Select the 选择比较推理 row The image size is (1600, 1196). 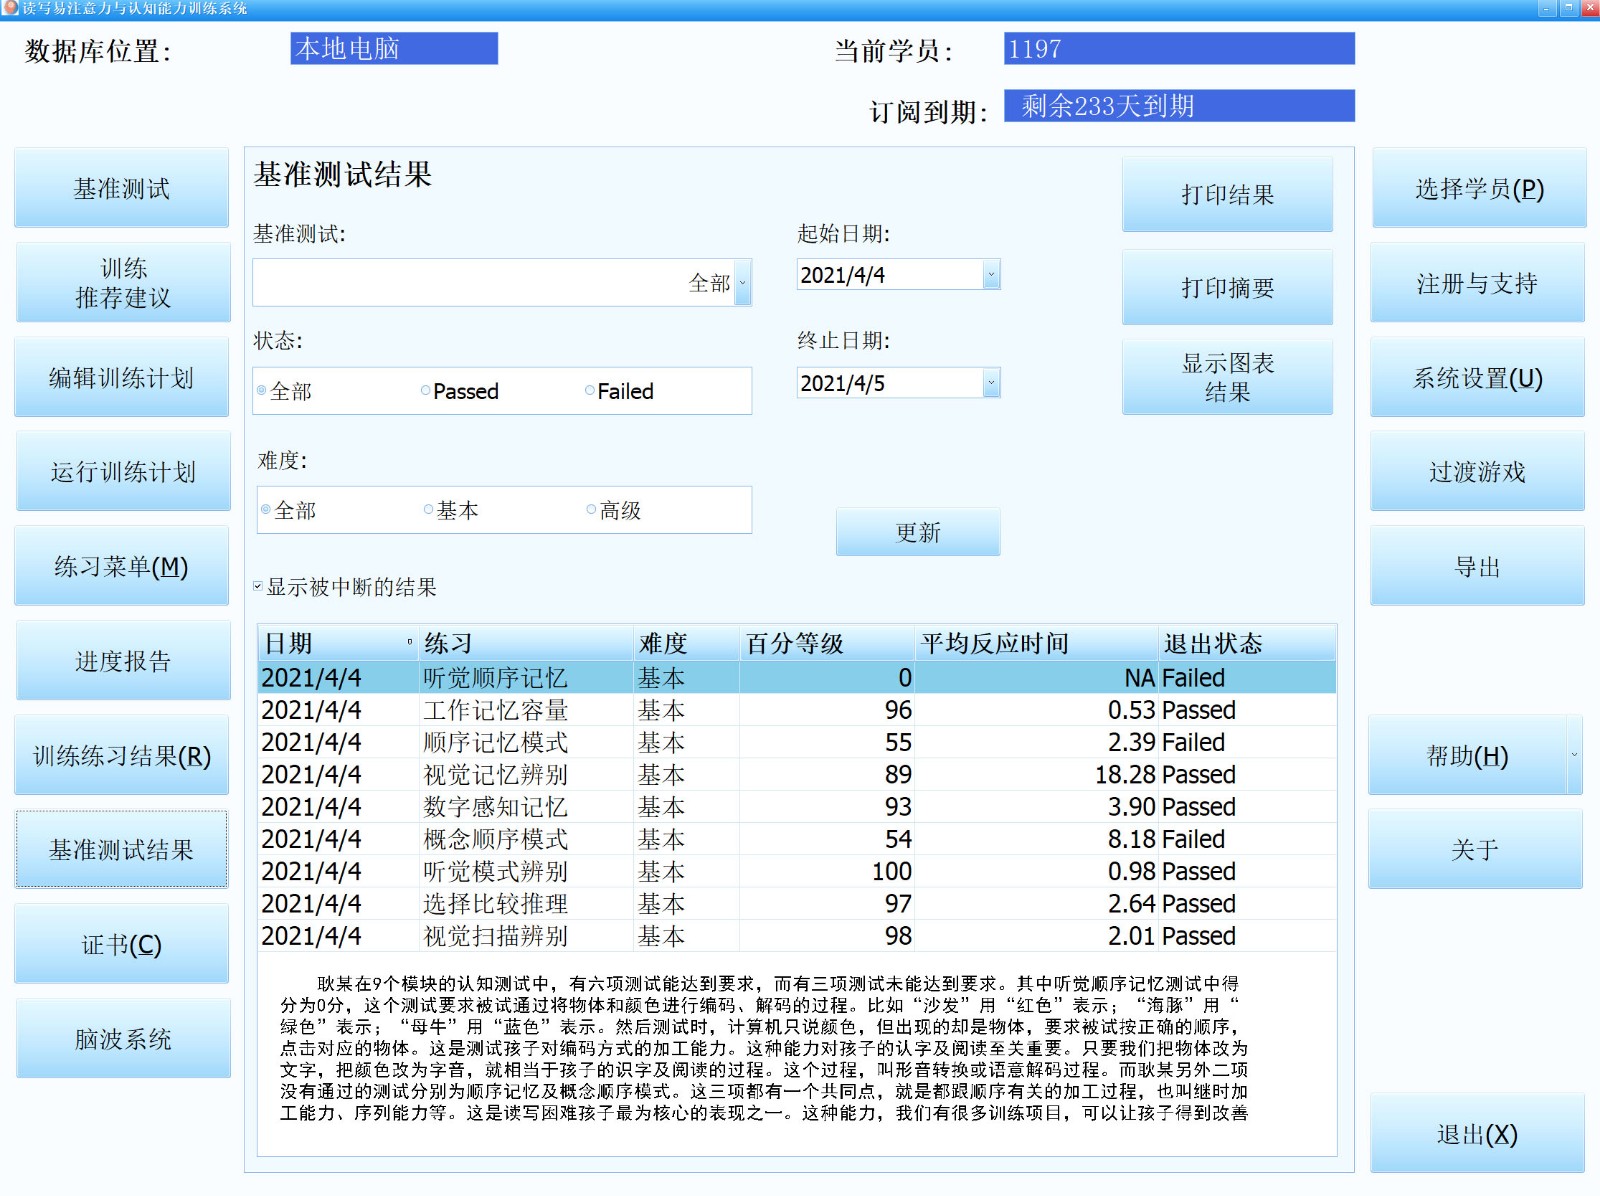tap(797, 903)
